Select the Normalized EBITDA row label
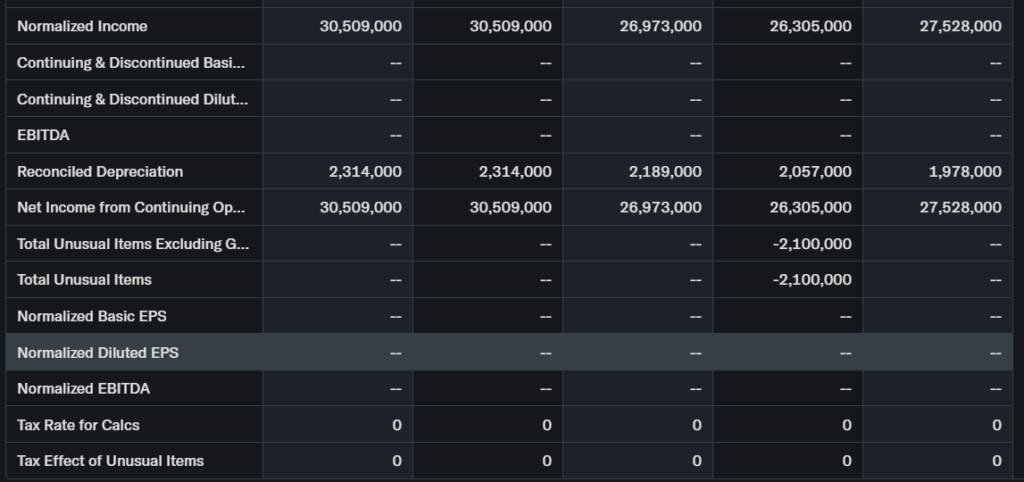 83,388
